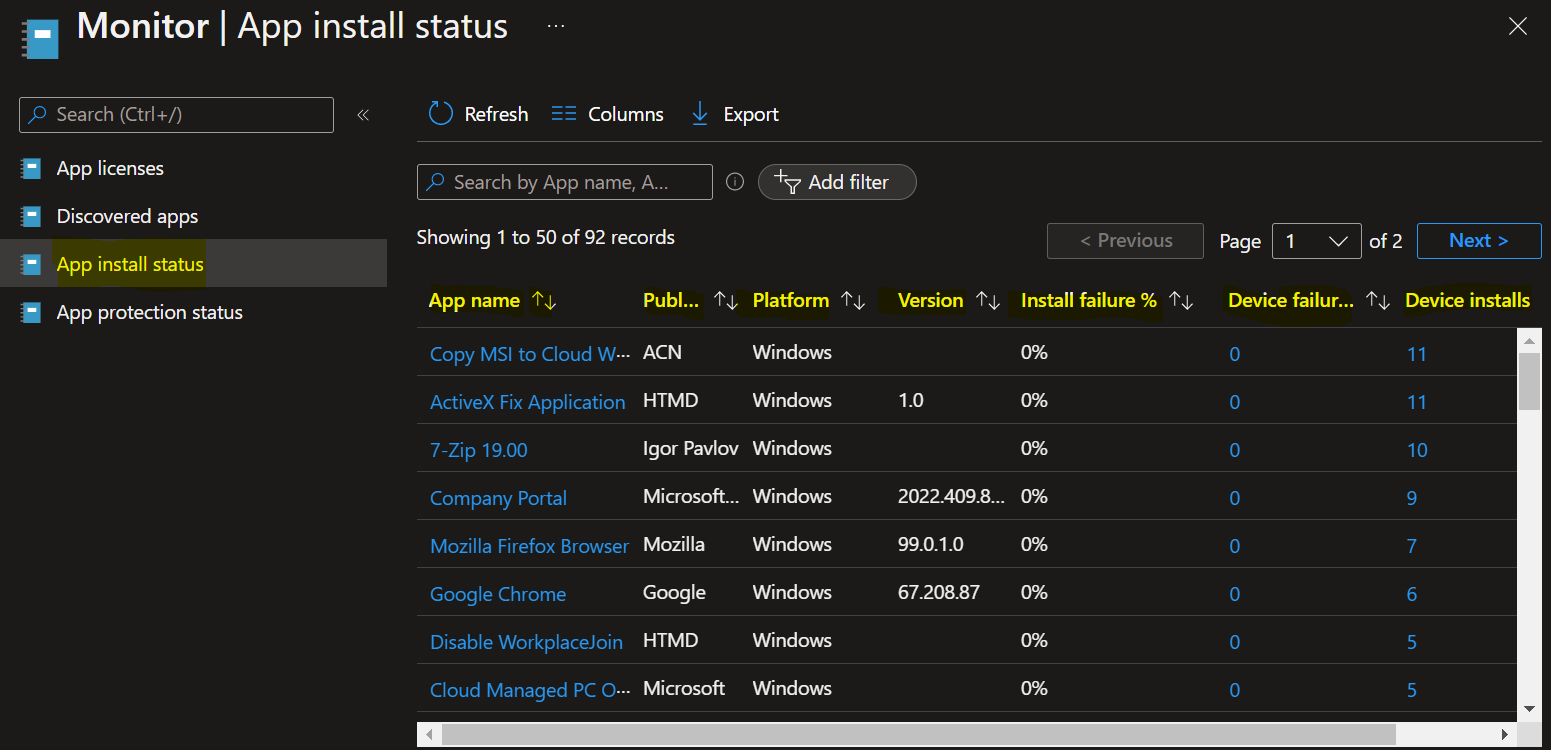Open the Page number dropdown

(1316, 241)
